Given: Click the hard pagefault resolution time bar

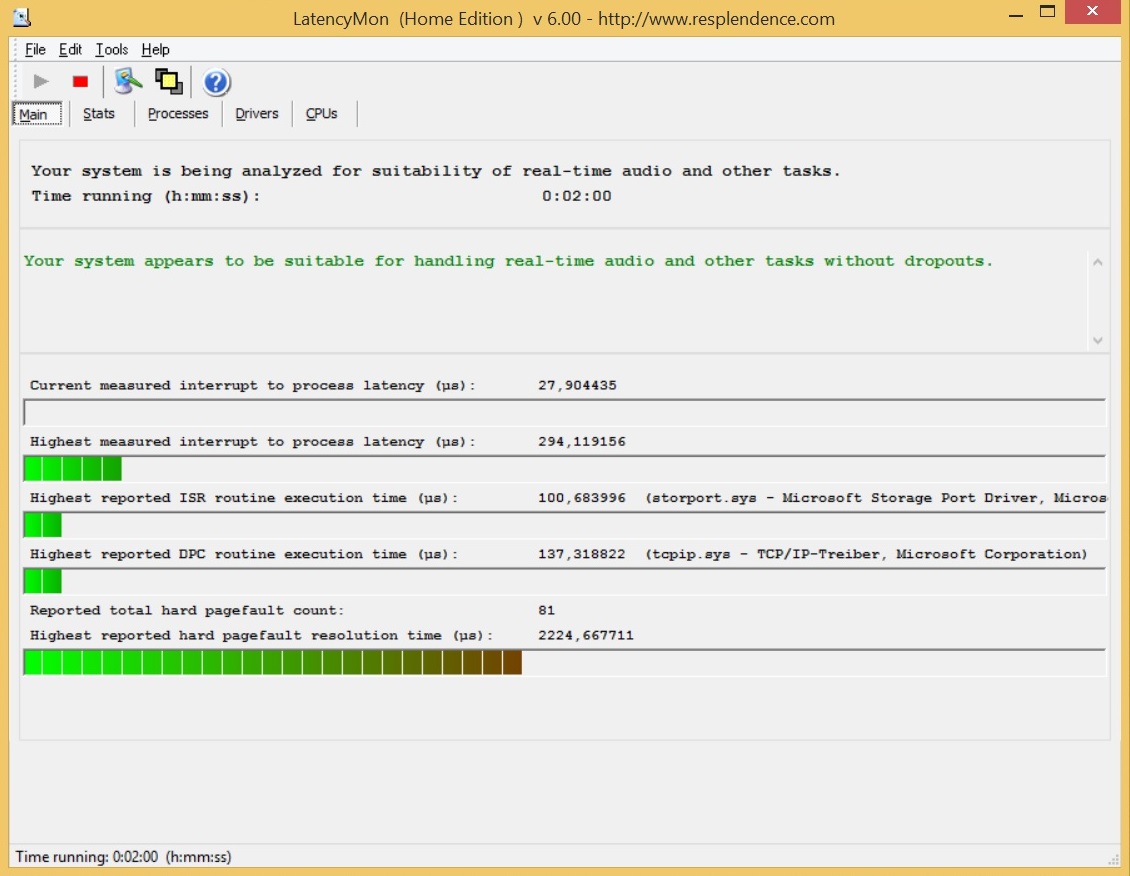Looking at the screenshot, I should coord(564,663).
